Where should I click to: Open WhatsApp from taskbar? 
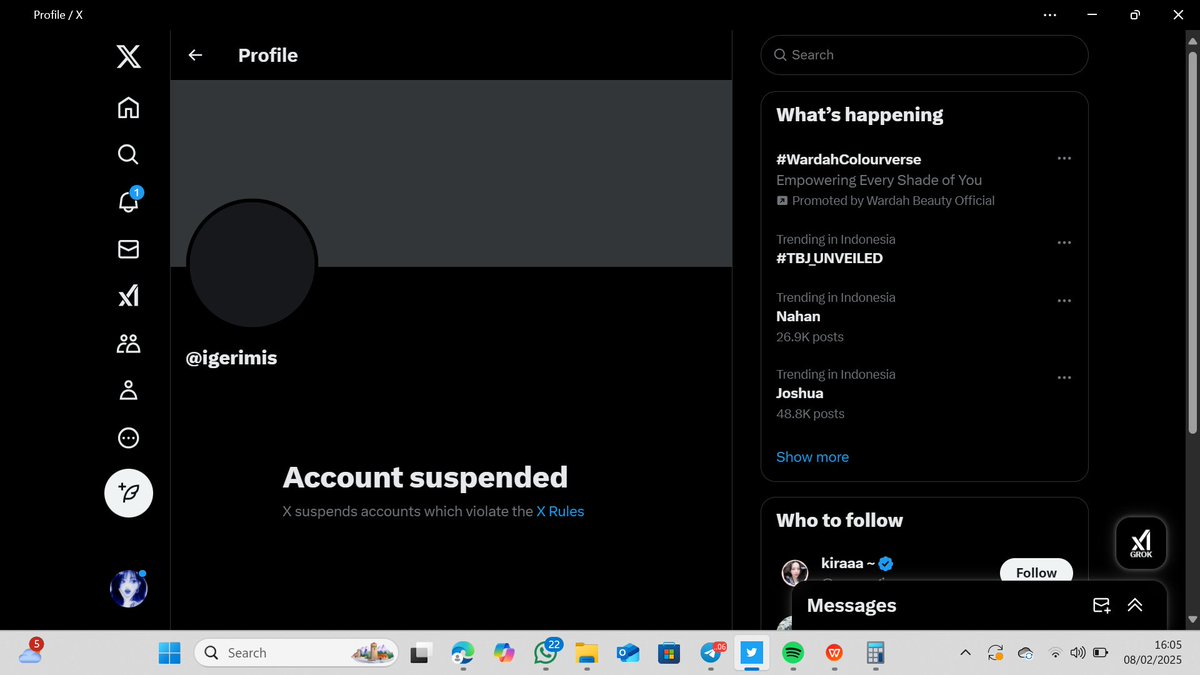546,653
